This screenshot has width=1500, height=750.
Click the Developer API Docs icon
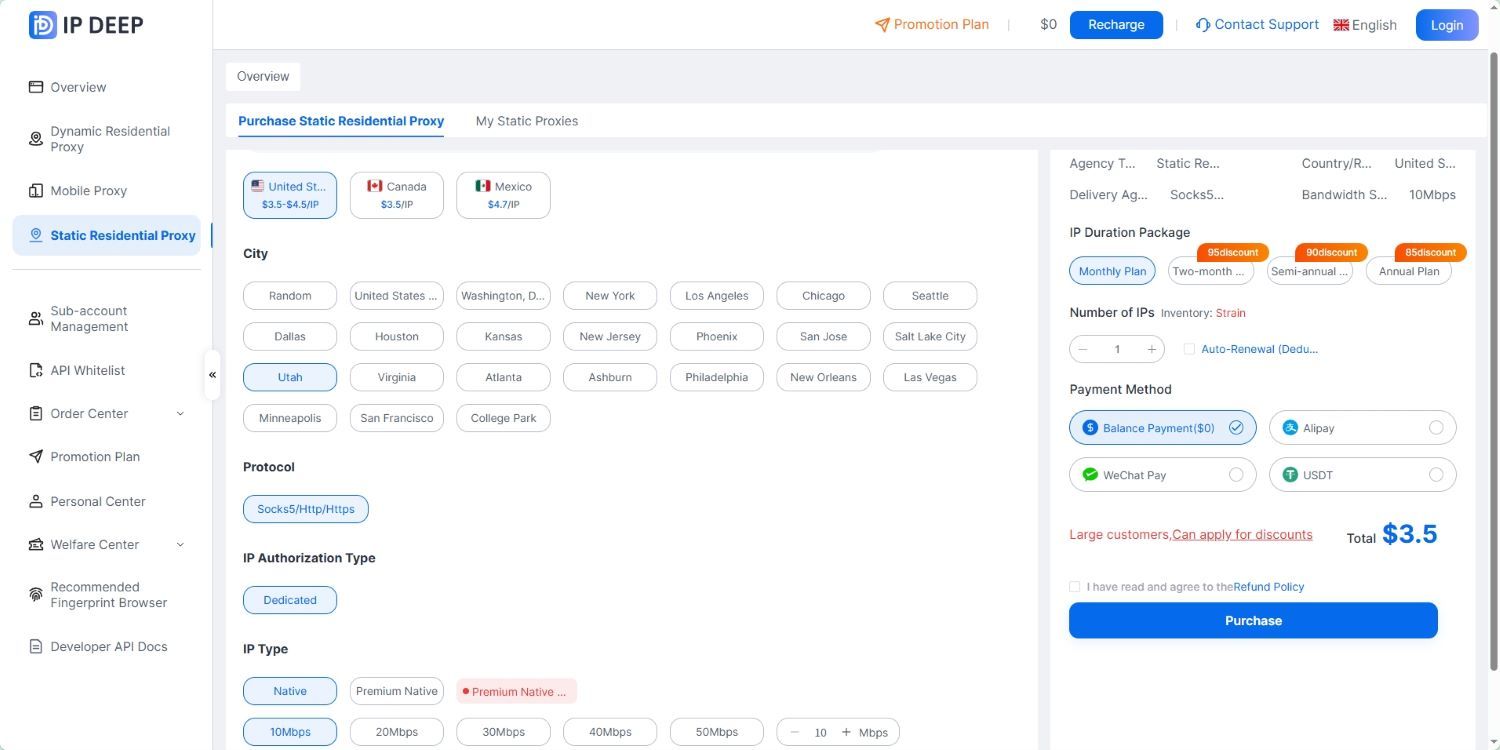point(36,646)
